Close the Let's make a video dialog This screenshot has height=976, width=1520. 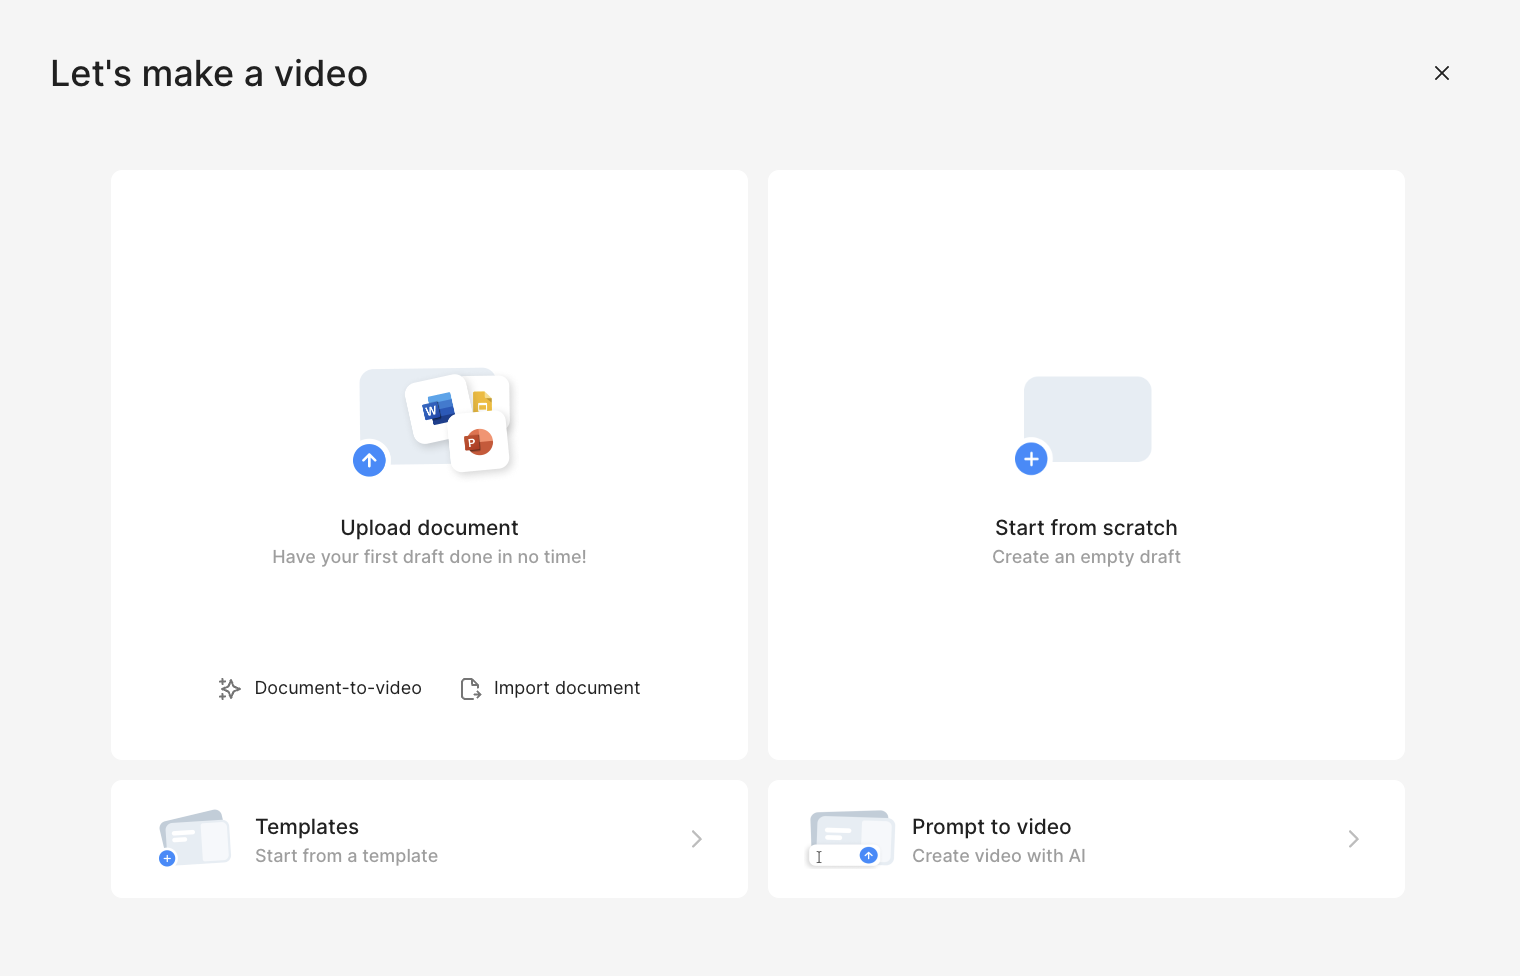point(1442,73)
